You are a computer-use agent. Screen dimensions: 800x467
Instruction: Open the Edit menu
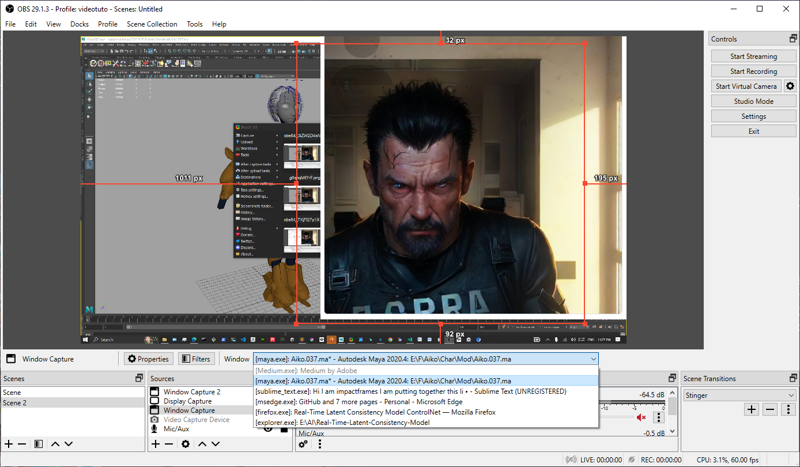click(31, 24)
